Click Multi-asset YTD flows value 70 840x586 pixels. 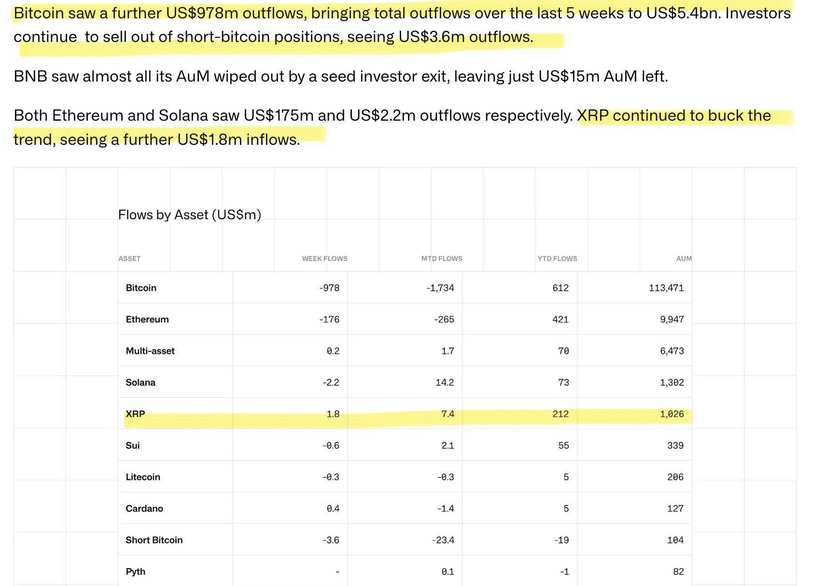[563, 351]
